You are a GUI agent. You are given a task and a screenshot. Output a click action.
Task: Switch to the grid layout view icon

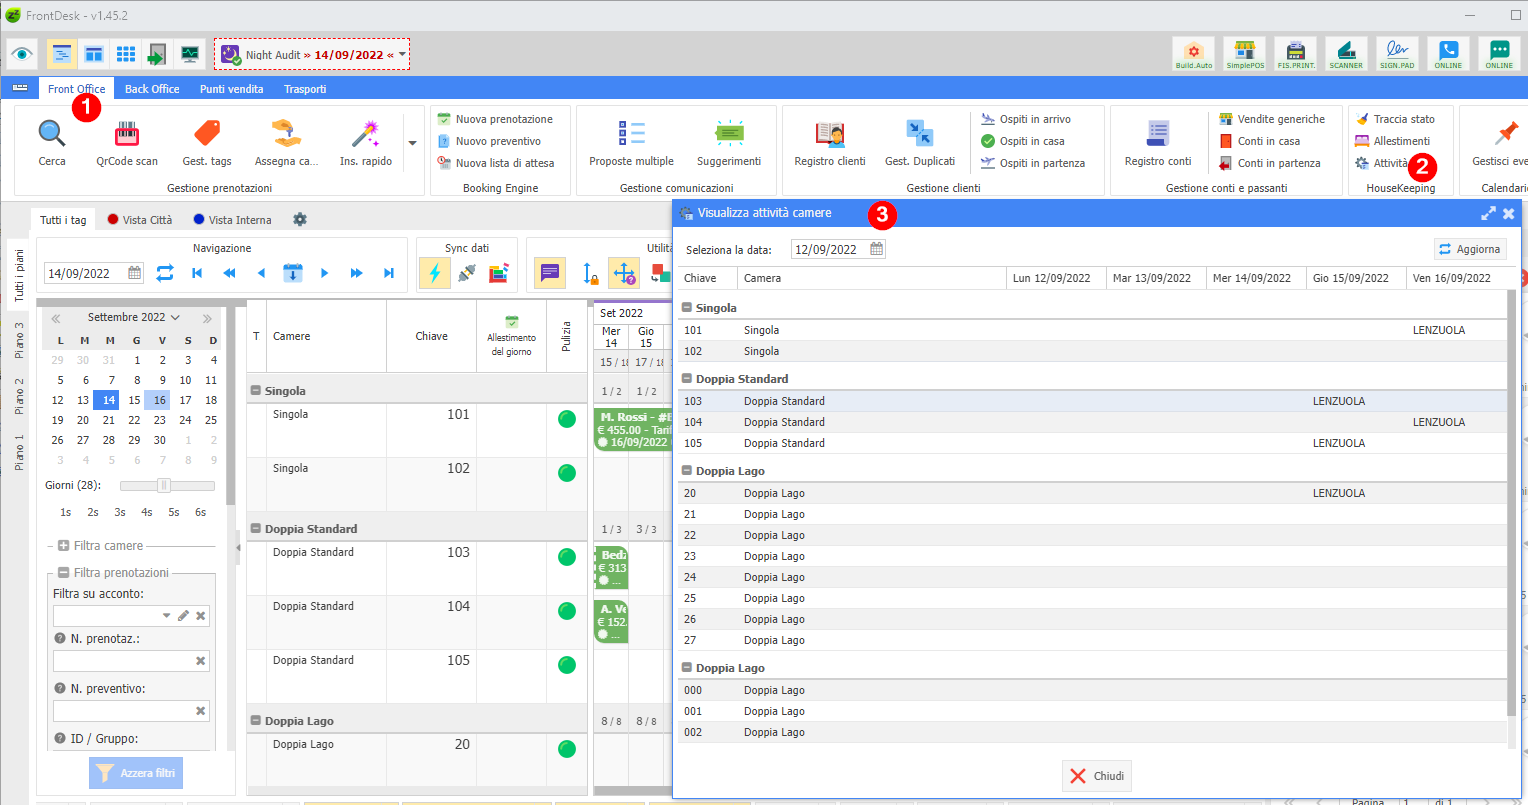point(126,54)
